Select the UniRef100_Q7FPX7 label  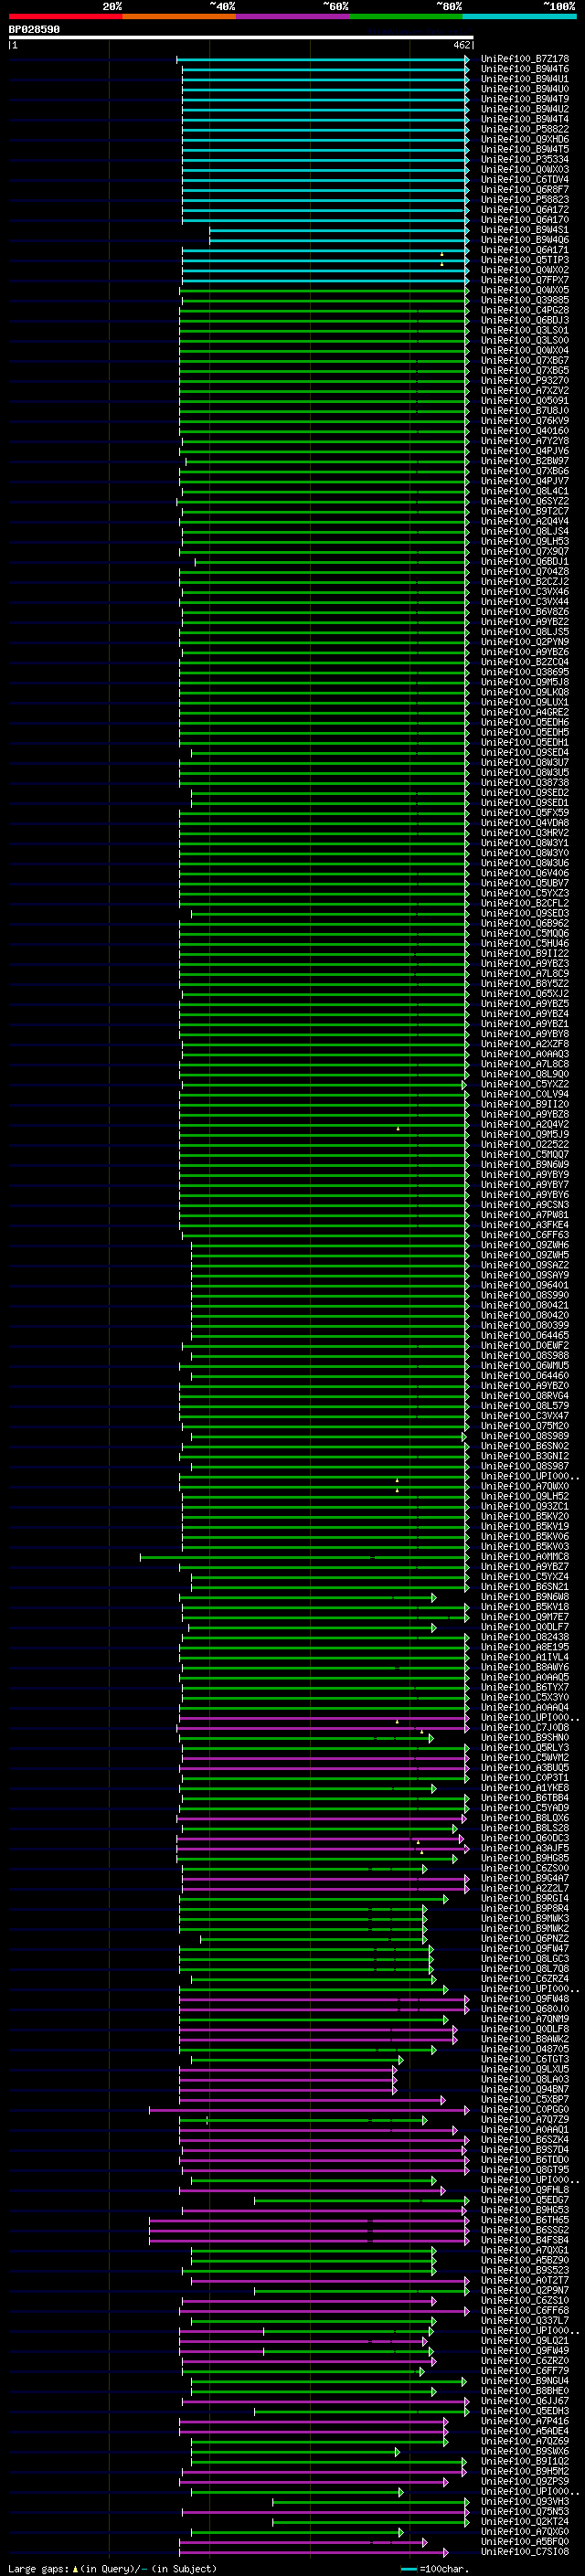(524, 280)
